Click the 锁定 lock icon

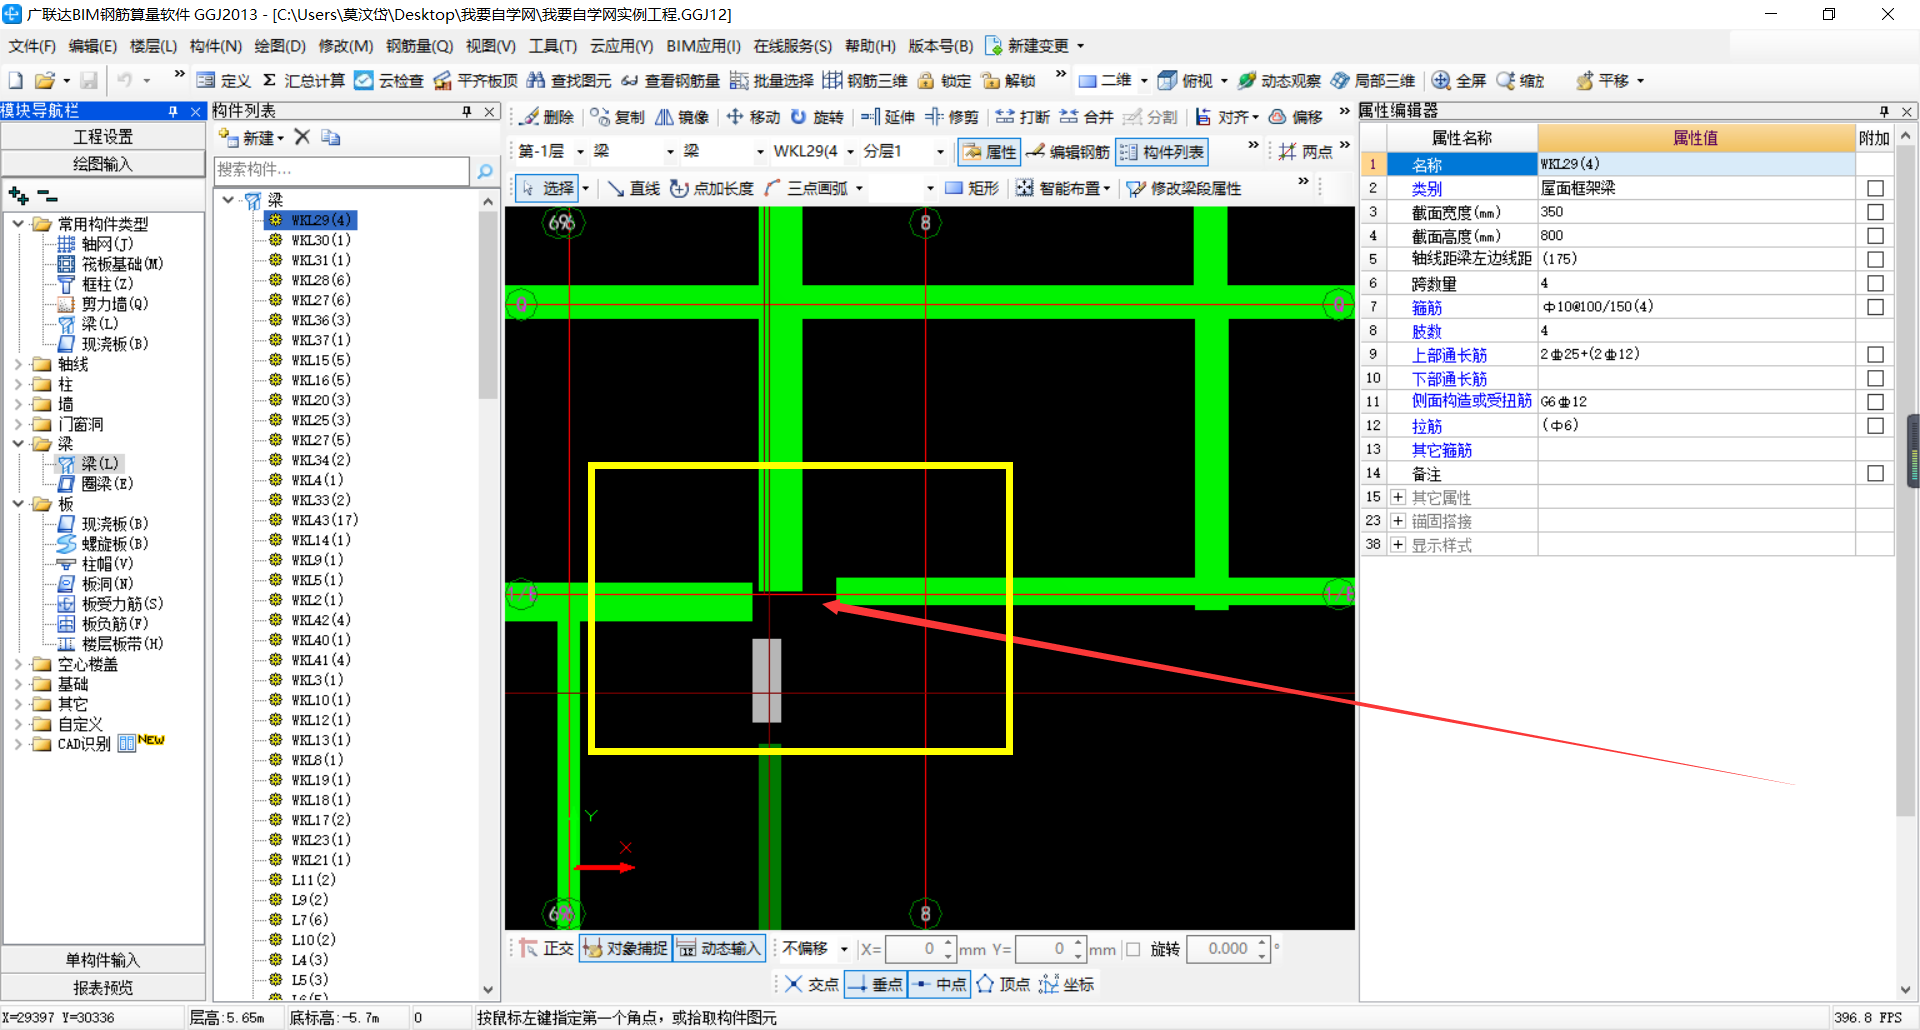[944, 80]
